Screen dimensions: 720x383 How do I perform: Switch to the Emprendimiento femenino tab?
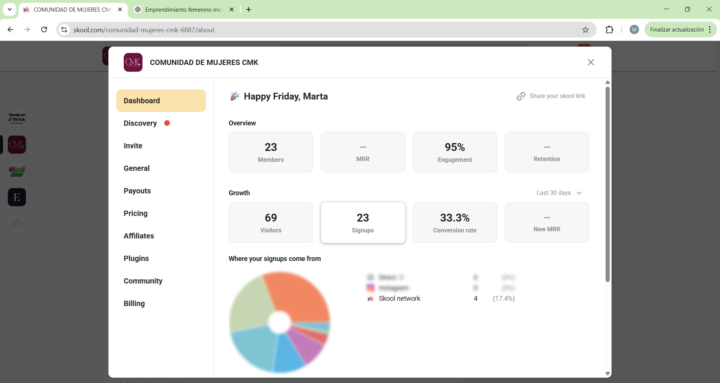click(x=183, y=10)
